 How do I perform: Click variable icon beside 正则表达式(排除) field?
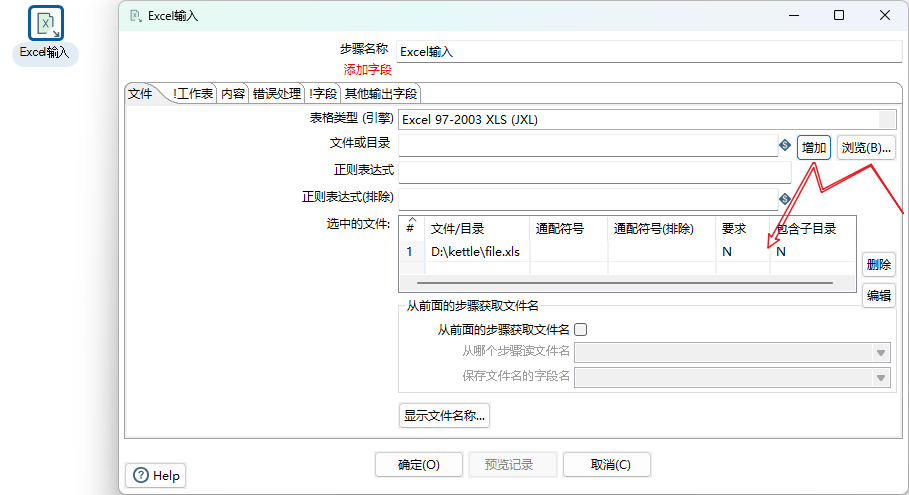tap(785, 198)
